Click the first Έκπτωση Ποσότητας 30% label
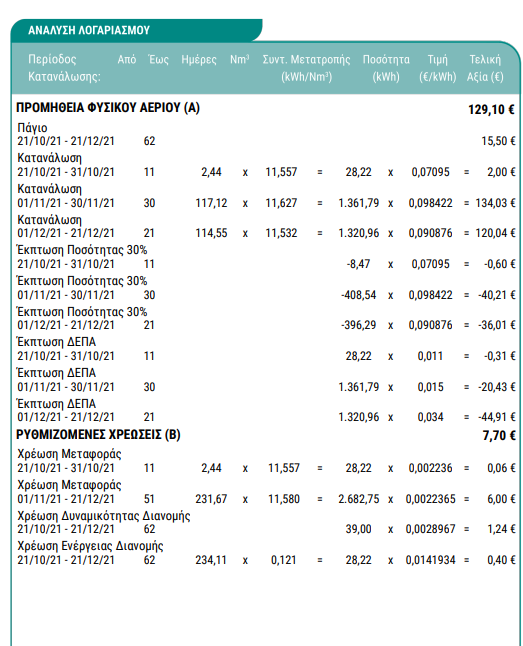 coord(82,250)
